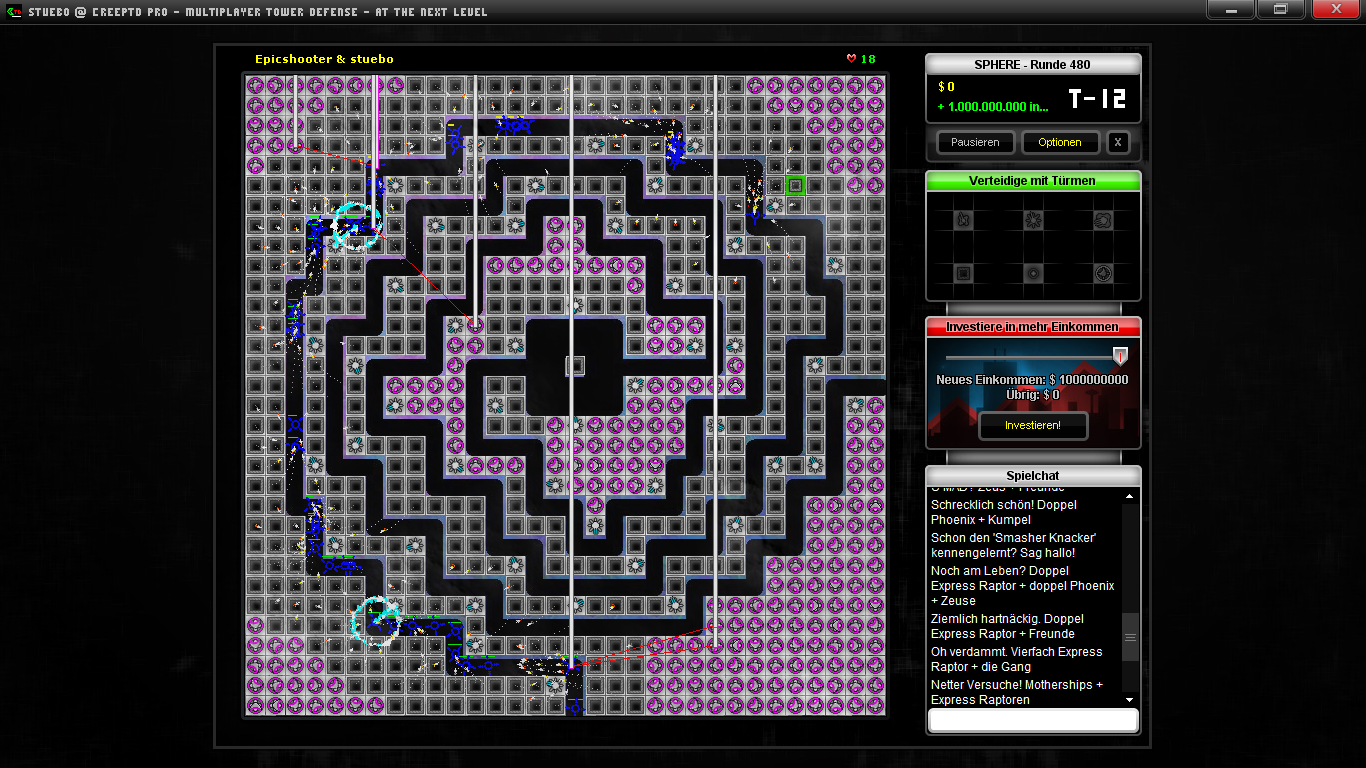Select the flame-shaped tower icon
This screenshot has height=768, width=1366.
[x=963, y=219]
